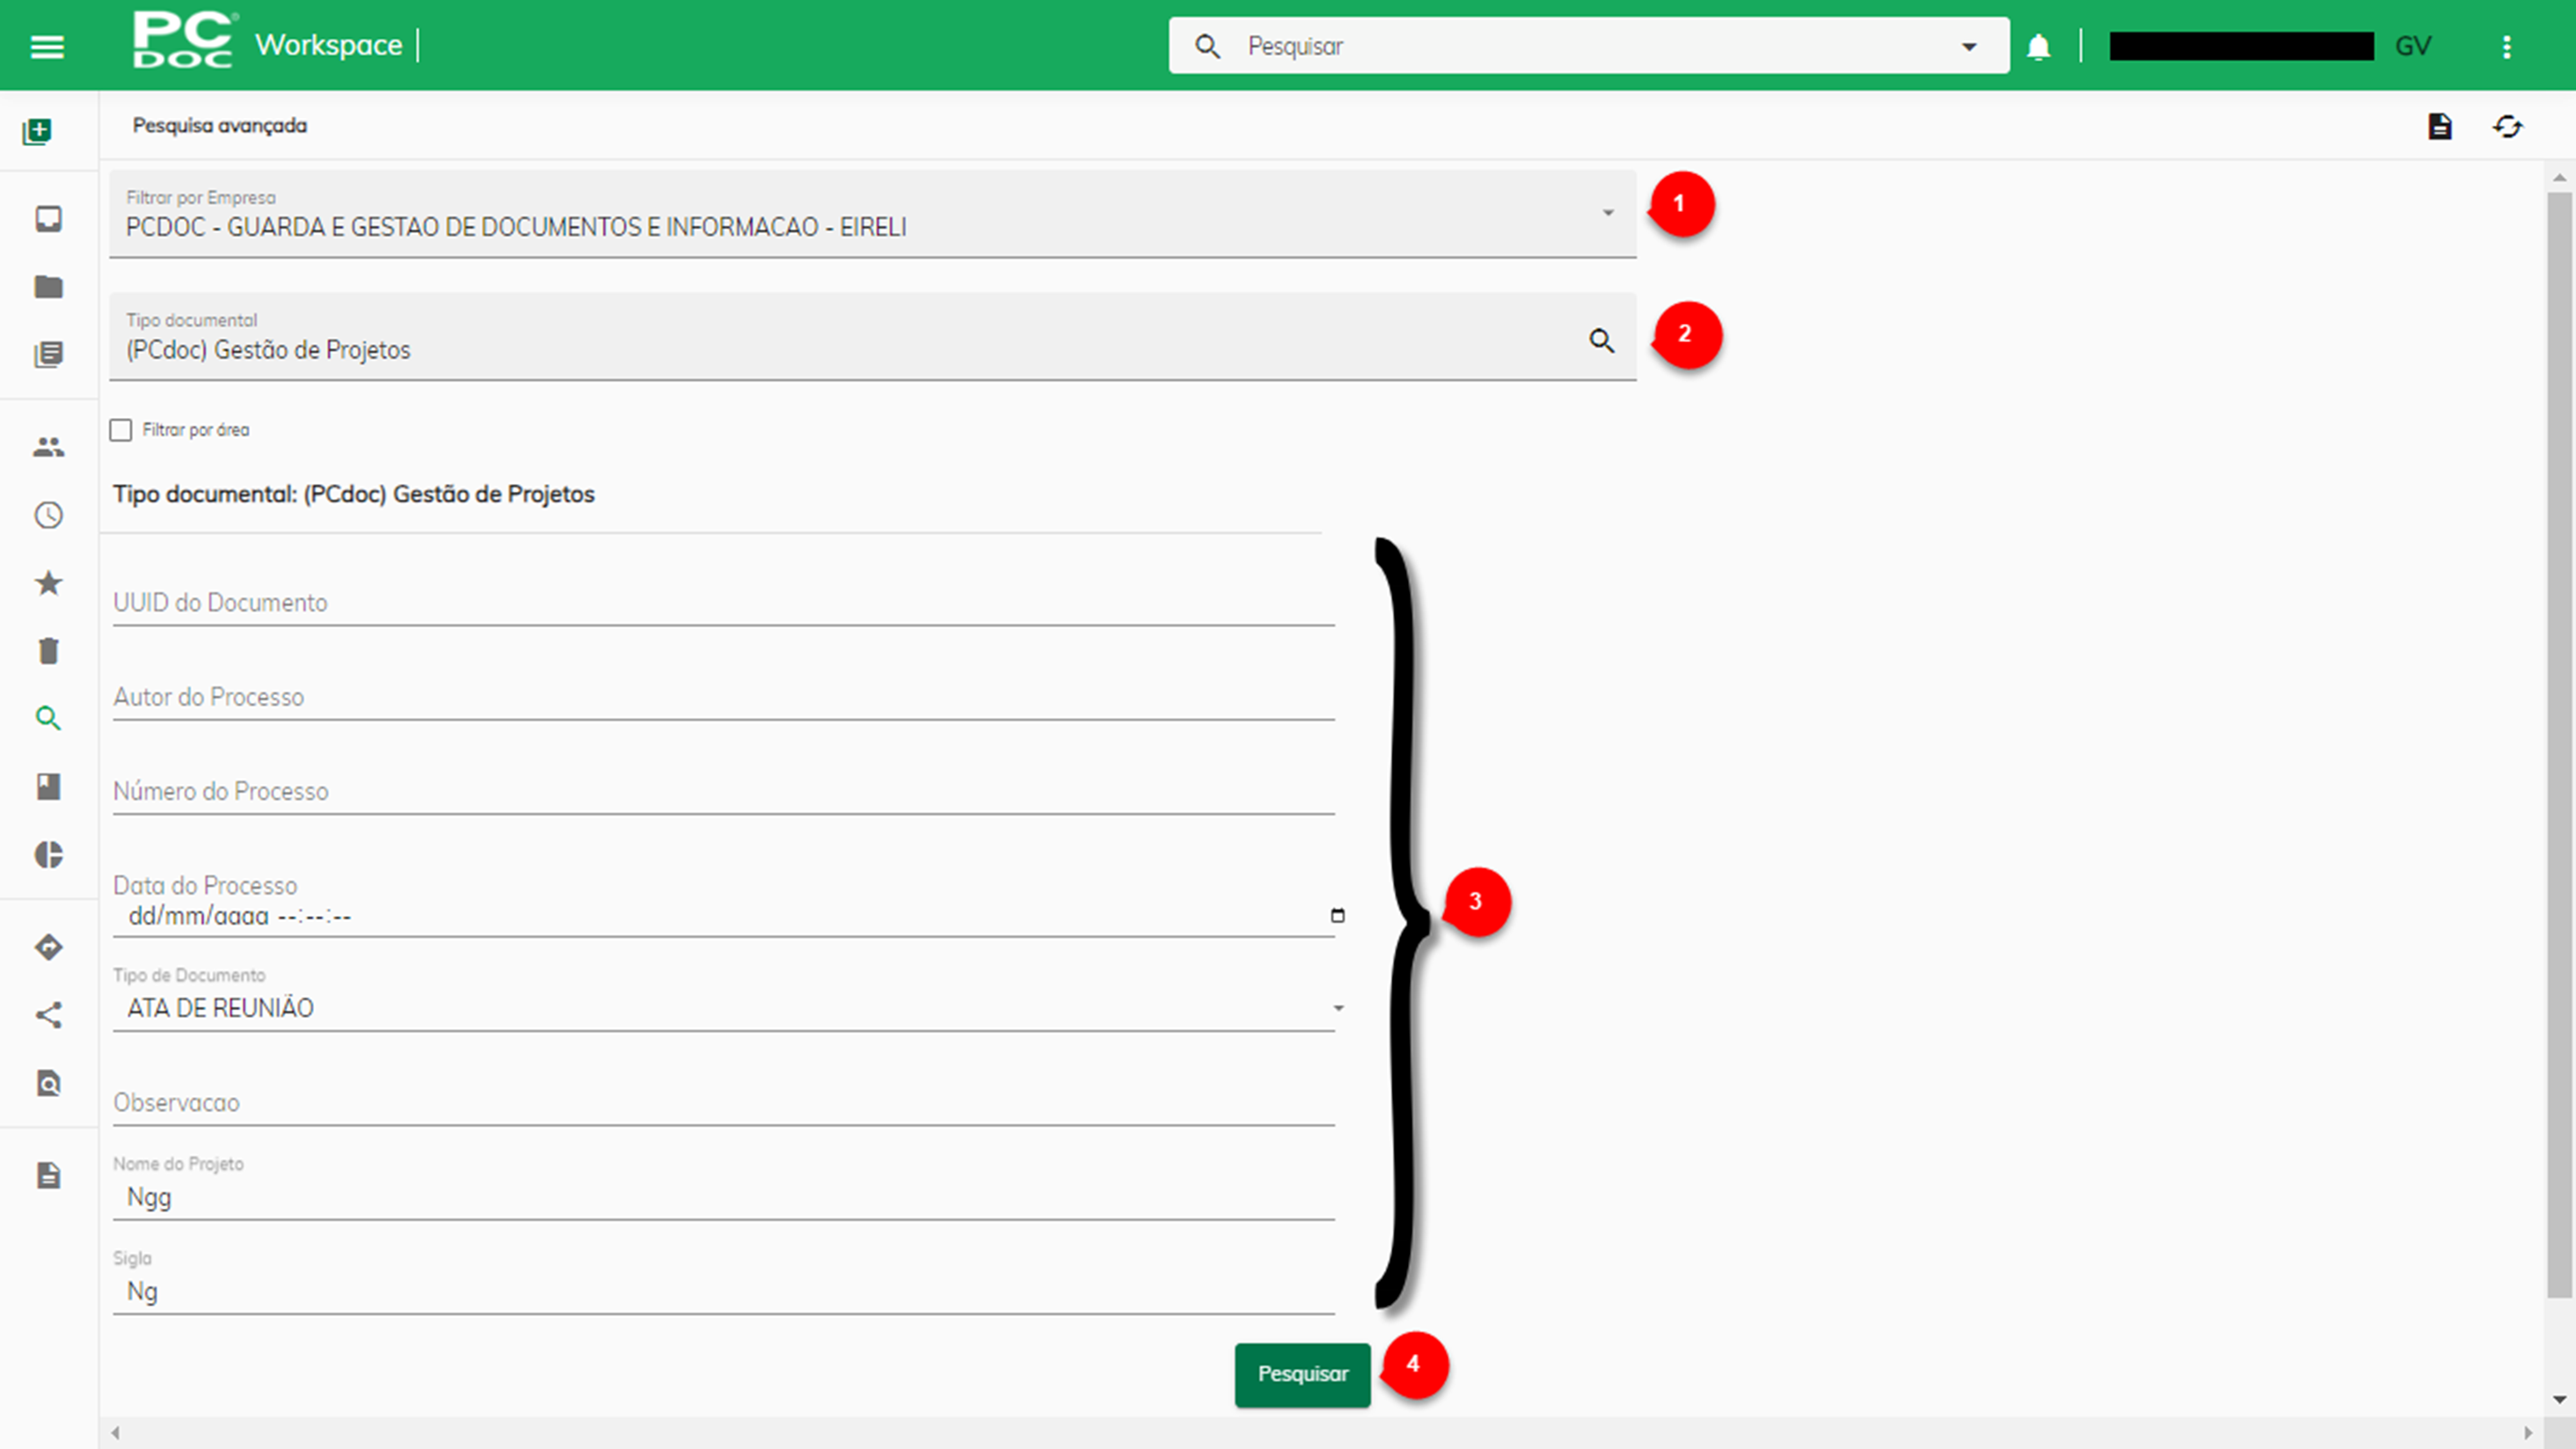Expand the top search bar dropdown arrow
The image size is (2576, 1449).
(1969, 46)
